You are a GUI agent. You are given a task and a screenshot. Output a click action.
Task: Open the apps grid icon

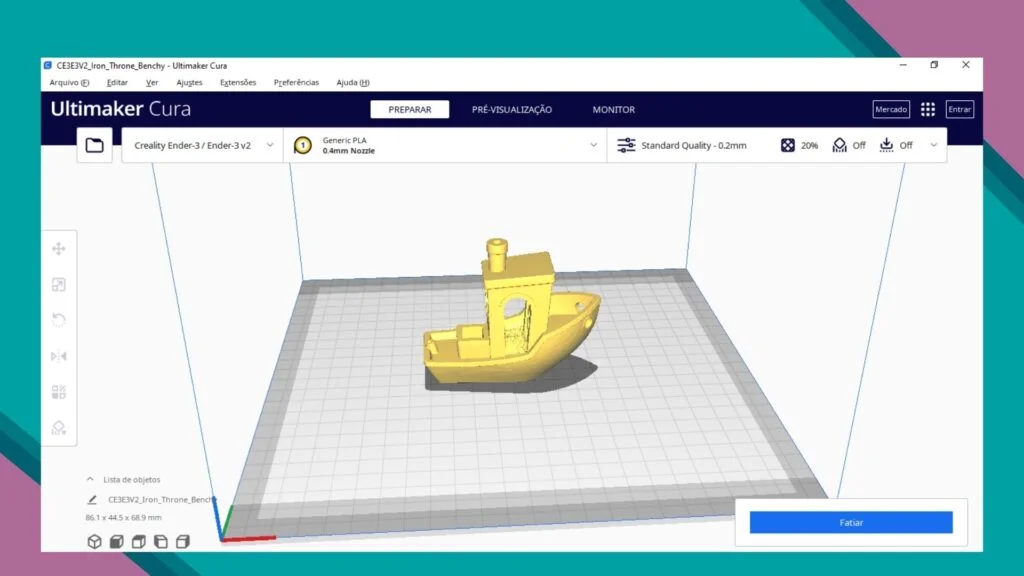coord(928,110)
